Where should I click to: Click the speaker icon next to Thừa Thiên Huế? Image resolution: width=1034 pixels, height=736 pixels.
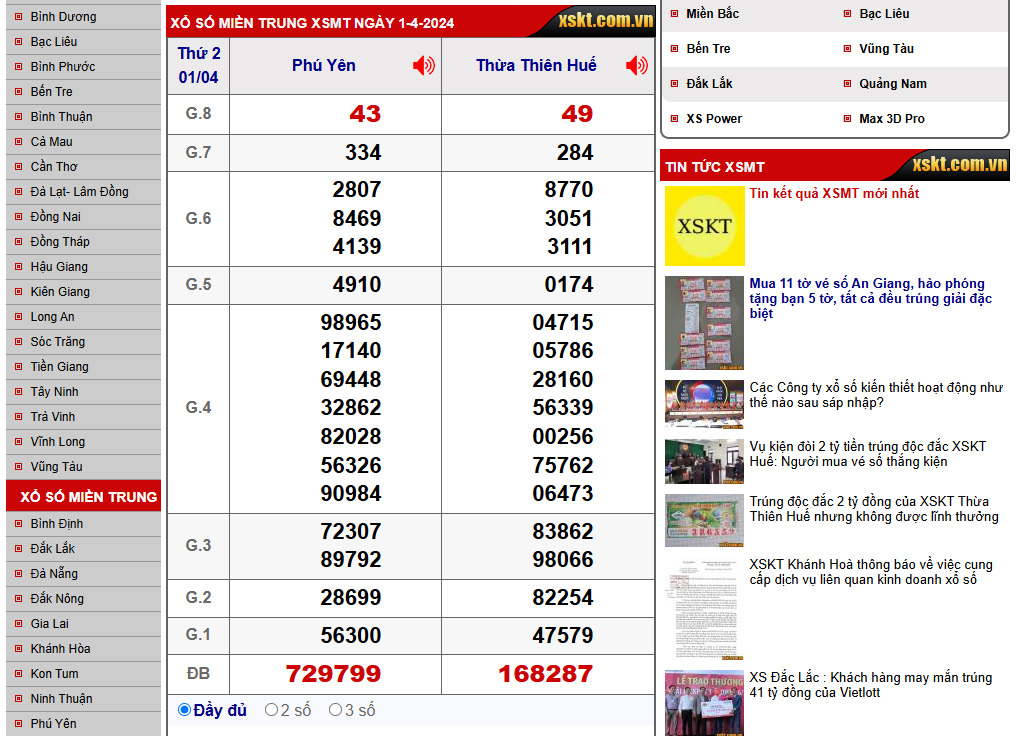[634, 63]
